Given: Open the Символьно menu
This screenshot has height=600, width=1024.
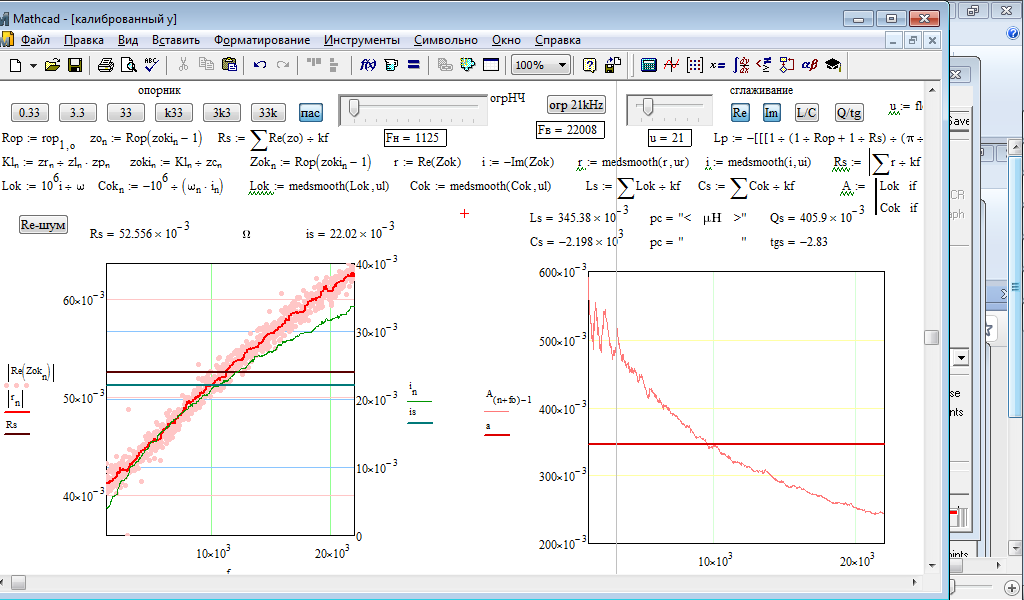Looking at the screenshot, I should 445,40.
